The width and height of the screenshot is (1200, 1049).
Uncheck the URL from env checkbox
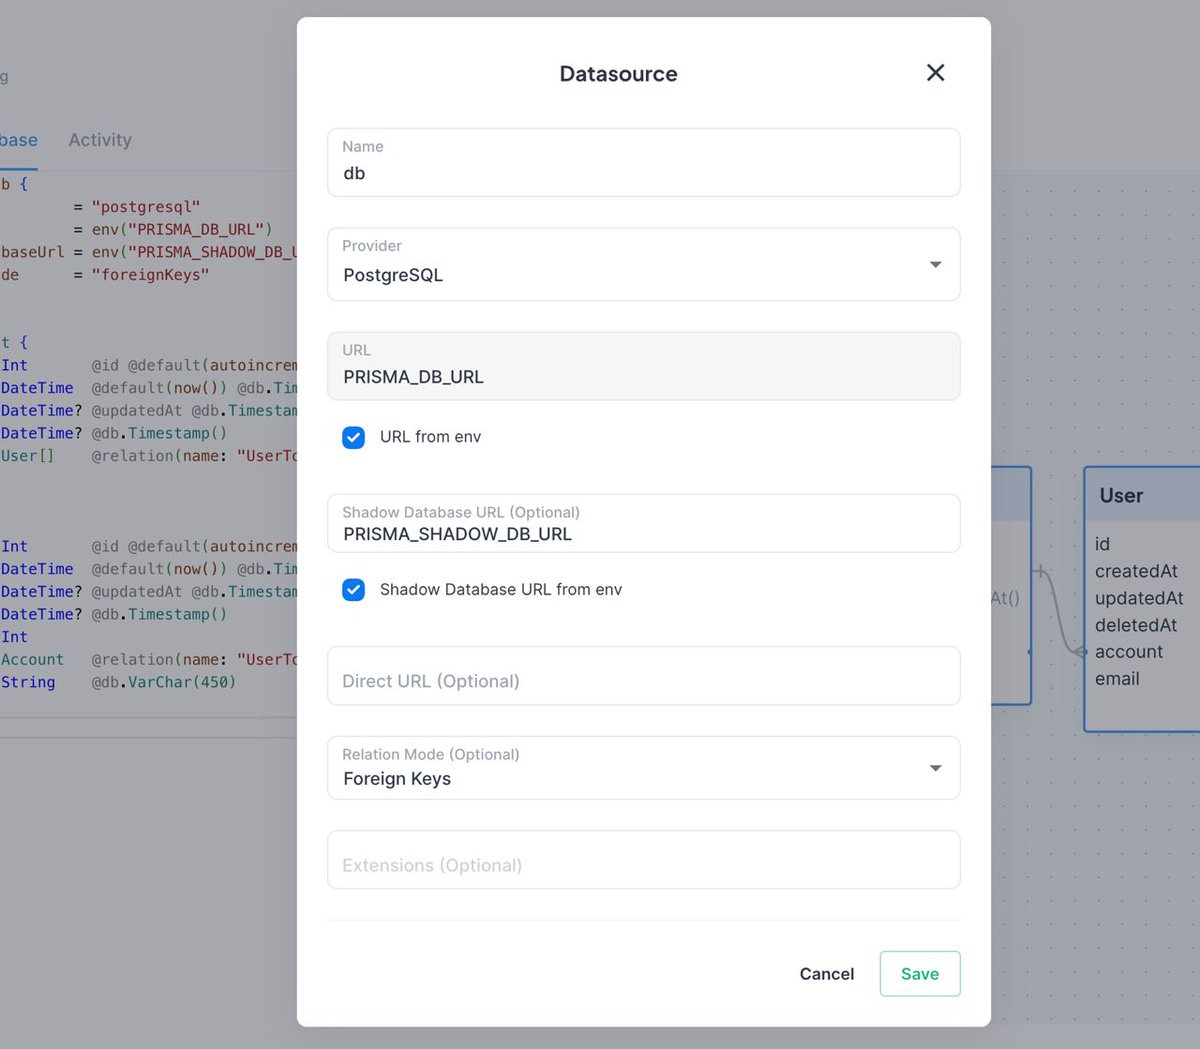353,437
